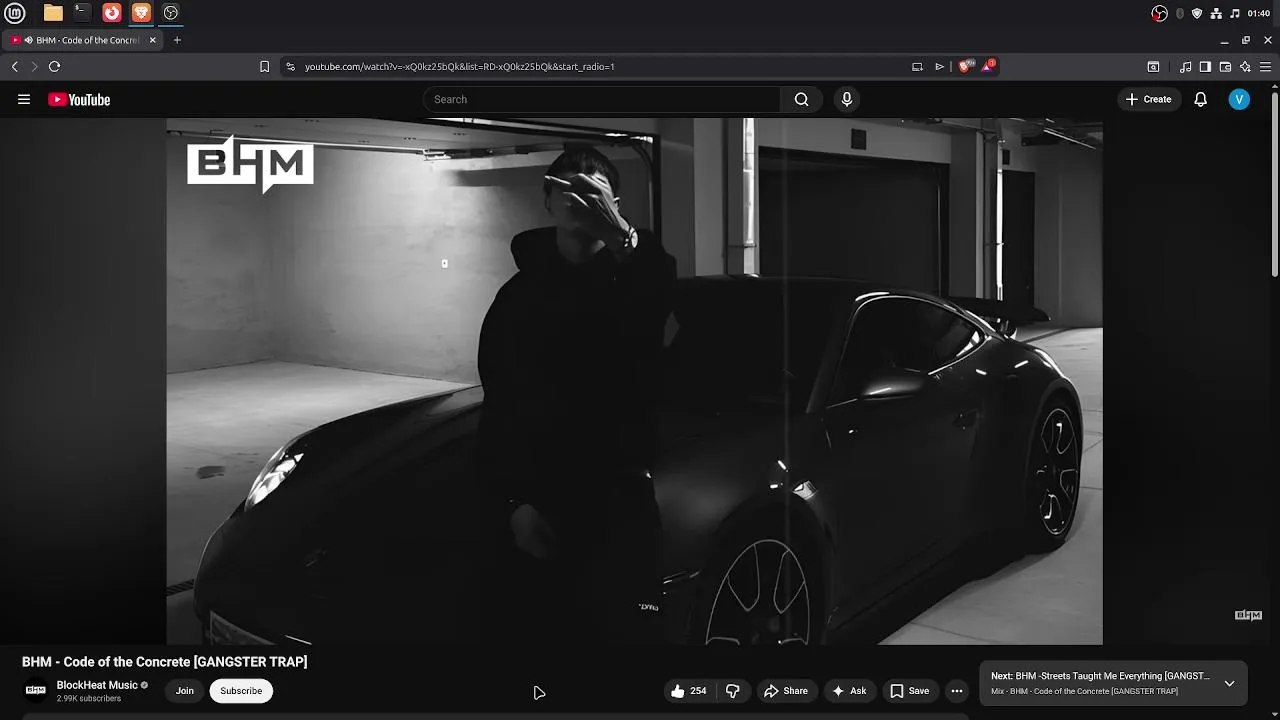Open the red circular app in taskbar
The width and height of the screenshot is (1280, 720).
click(x=112, y=13)
